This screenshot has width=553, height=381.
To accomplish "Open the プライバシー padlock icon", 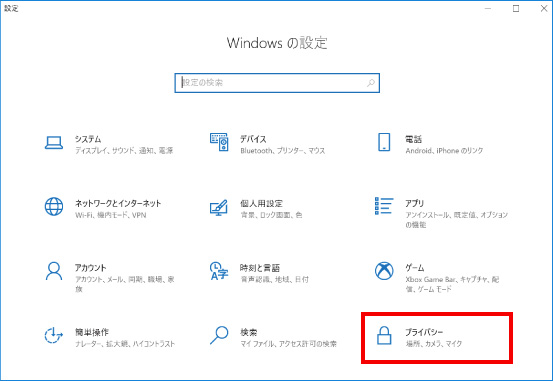I will point(384,335).
